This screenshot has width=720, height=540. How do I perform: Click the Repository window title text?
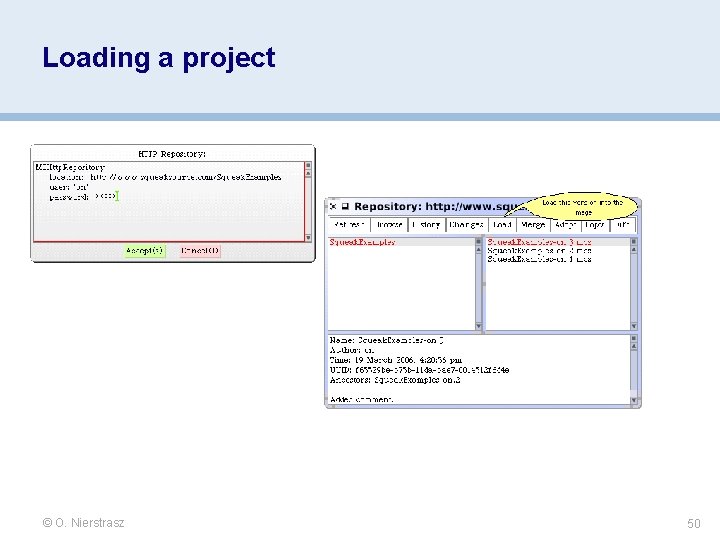439,206
